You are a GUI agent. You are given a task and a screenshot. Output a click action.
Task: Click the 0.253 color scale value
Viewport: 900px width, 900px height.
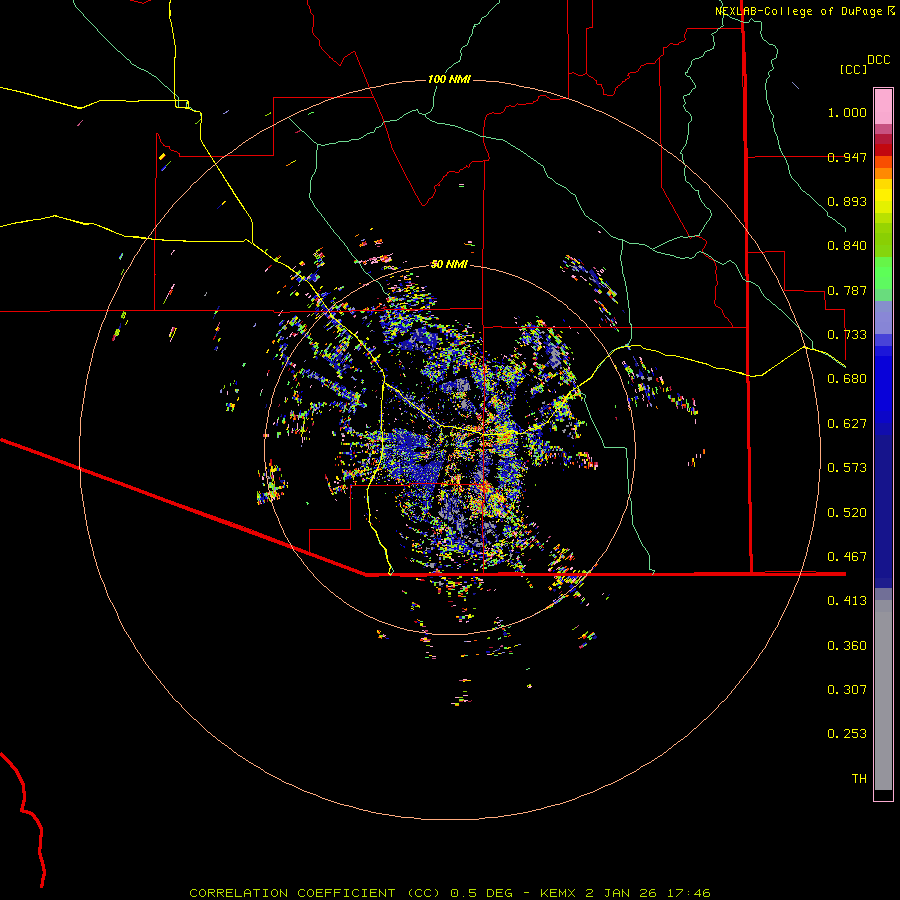click(847, 734)
